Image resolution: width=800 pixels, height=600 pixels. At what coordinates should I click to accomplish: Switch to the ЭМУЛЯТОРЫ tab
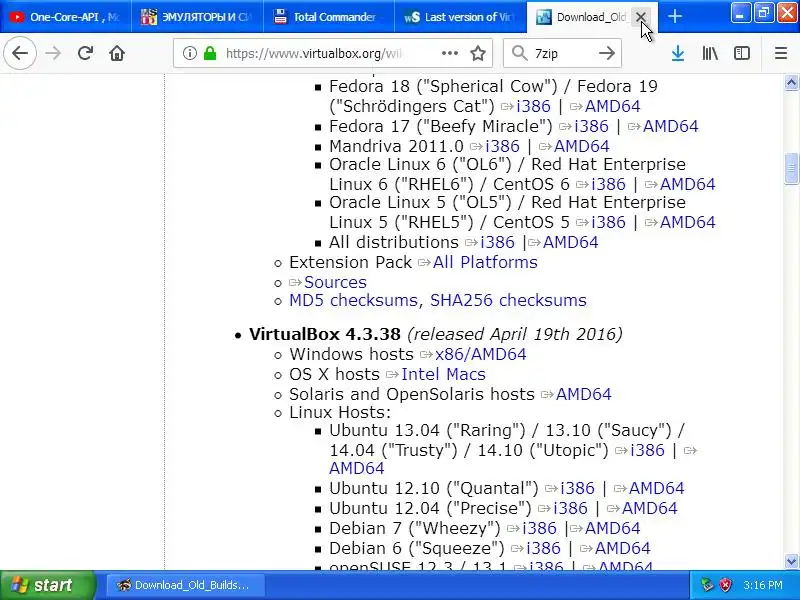197,17
